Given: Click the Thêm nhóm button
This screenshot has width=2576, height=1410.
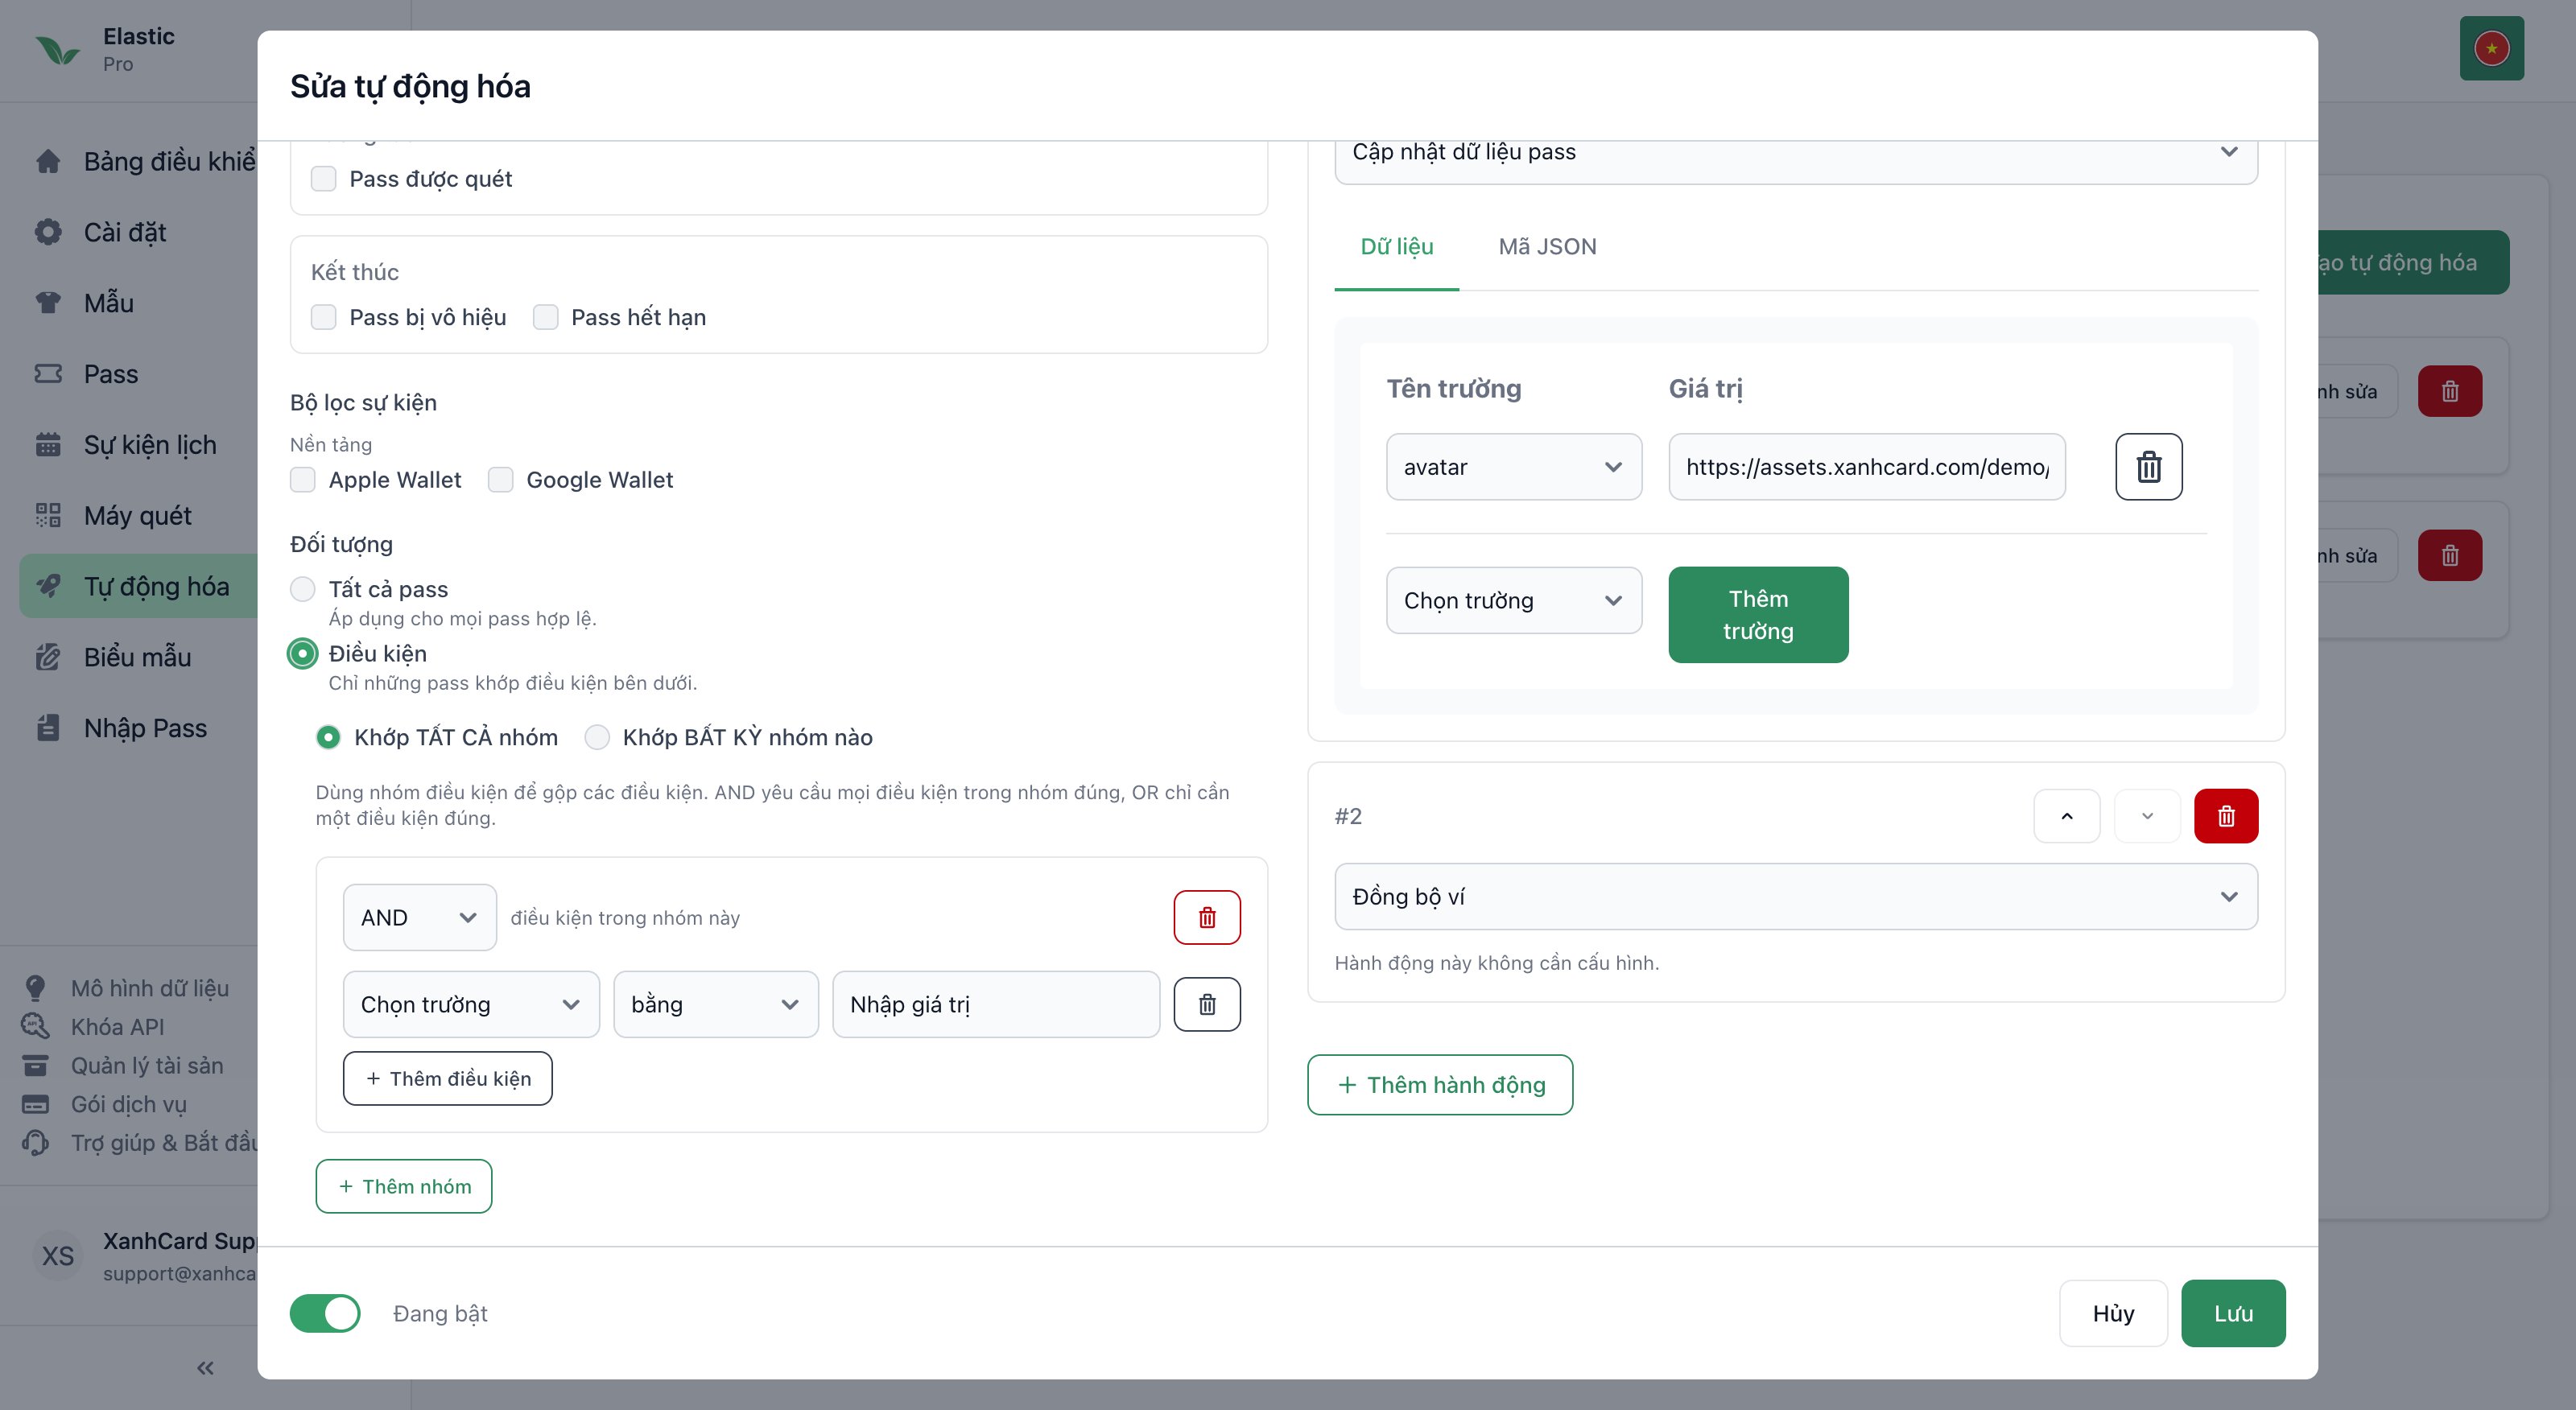Looking at the screenshot, I should click(404, 1186).
